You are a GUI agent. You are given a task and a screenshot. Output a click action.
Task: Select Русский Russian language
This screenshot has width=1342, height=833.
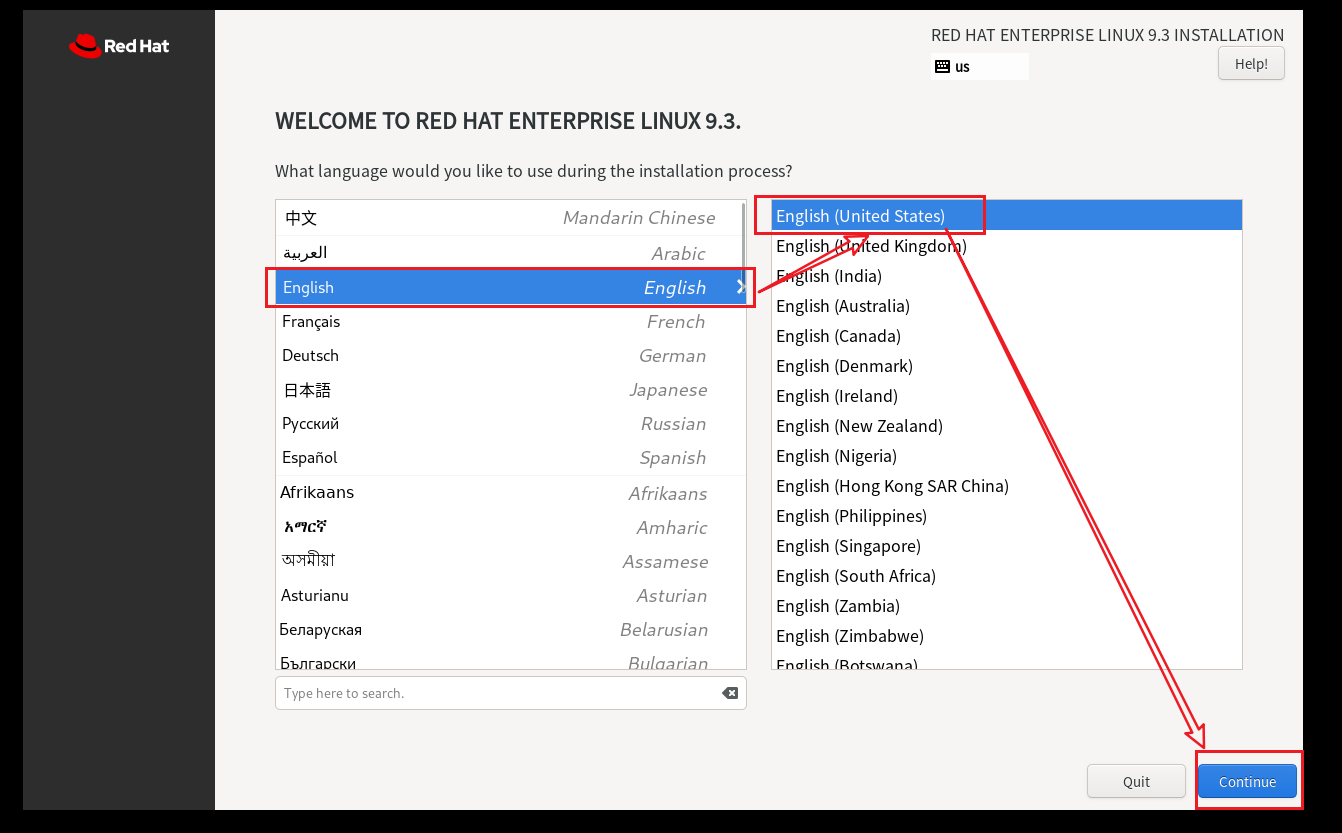(511, 423)
